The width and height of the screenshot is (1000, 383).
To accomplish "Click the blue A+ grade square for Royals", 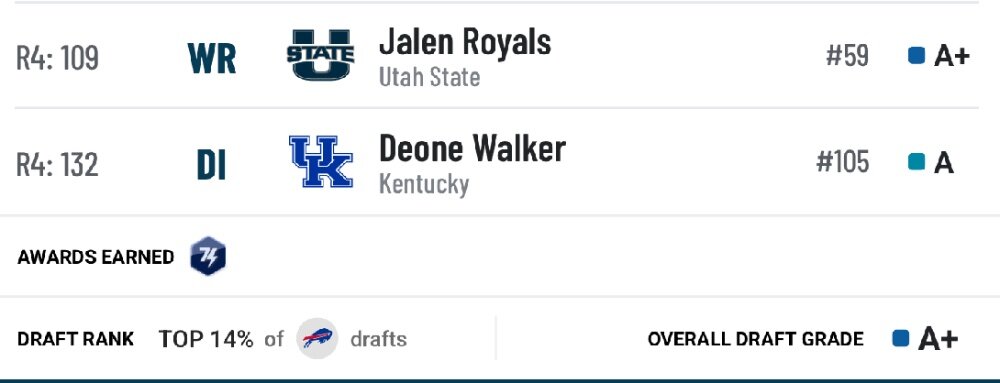I will click(x=916, y=56).
